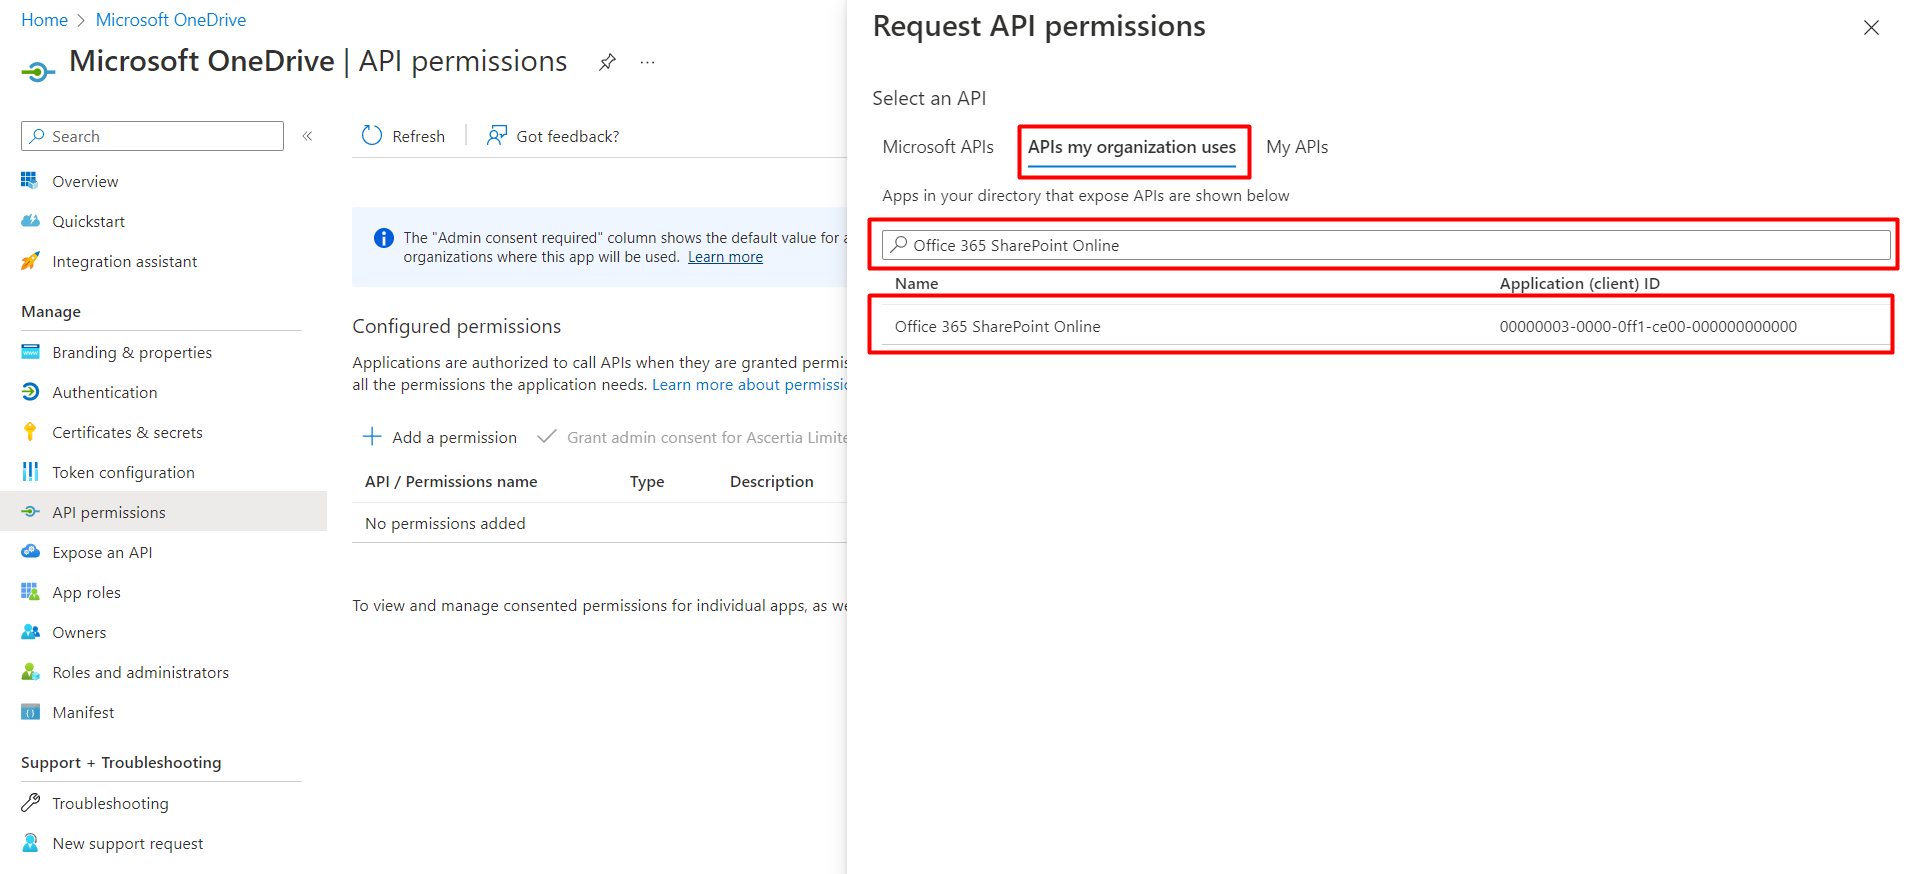Click the Integration assistant rocket icon
Screen dimensions: 1912x874
(30, 261)
